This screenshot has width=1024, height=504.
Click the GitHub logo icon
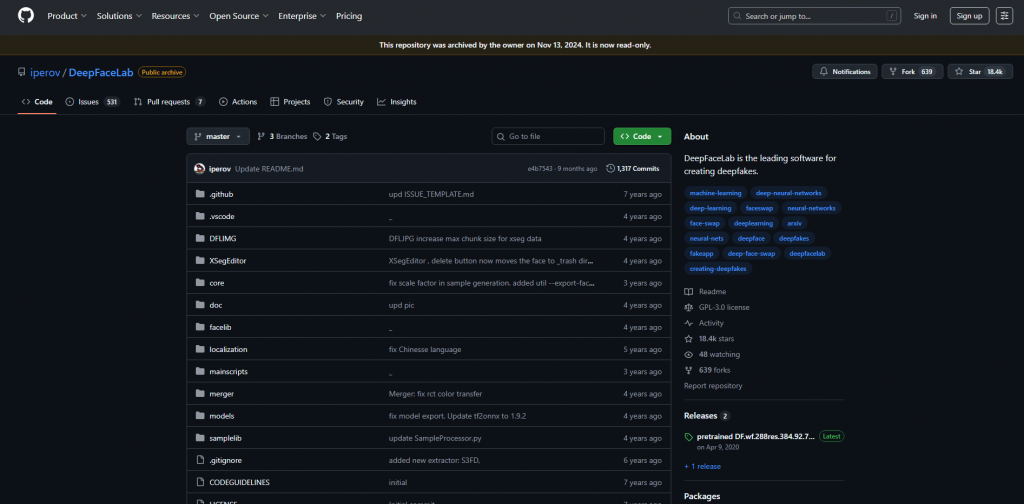pyautogui.click(x=25, y=16)
